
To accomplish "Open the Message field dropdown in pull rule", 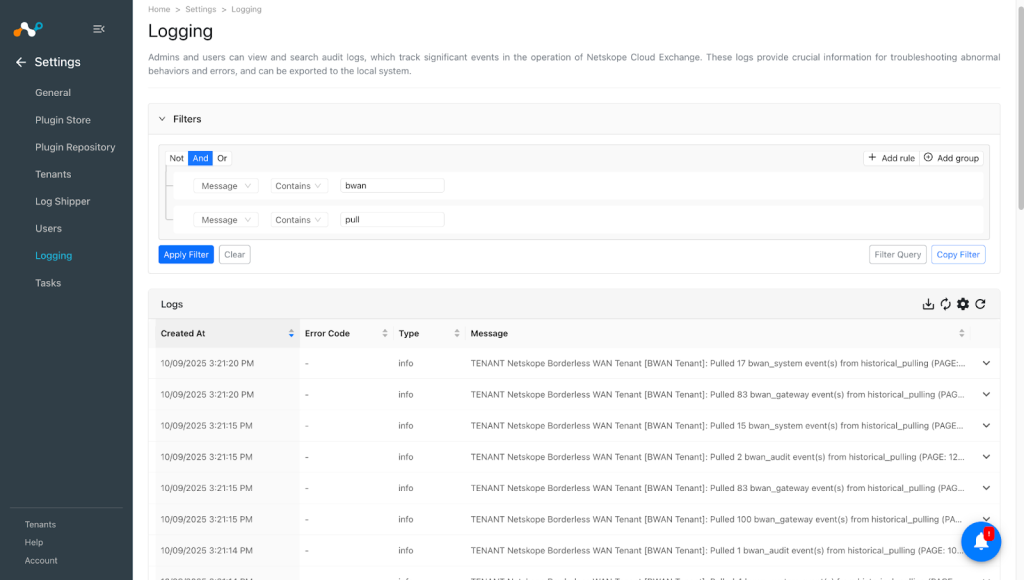I will point(226,220).
